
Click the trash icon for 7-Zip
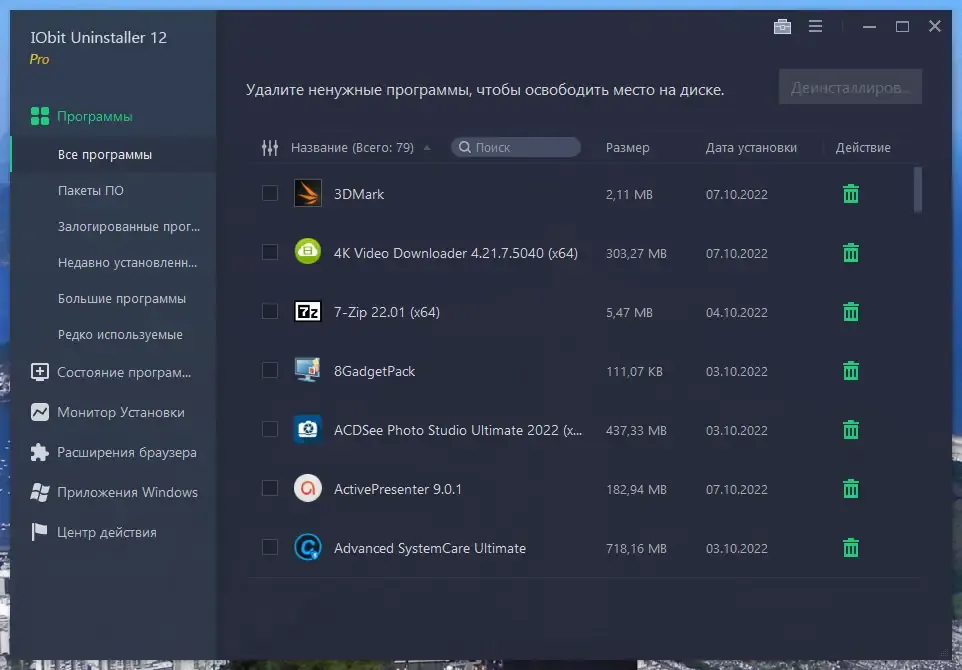tap(850, 312)
